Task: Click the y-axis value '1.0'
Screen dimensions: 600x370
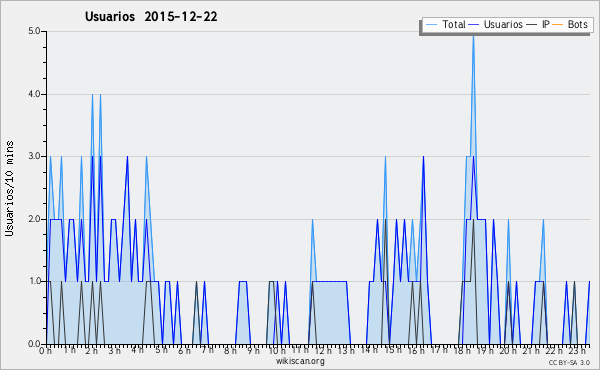Action: pos(34,281)
